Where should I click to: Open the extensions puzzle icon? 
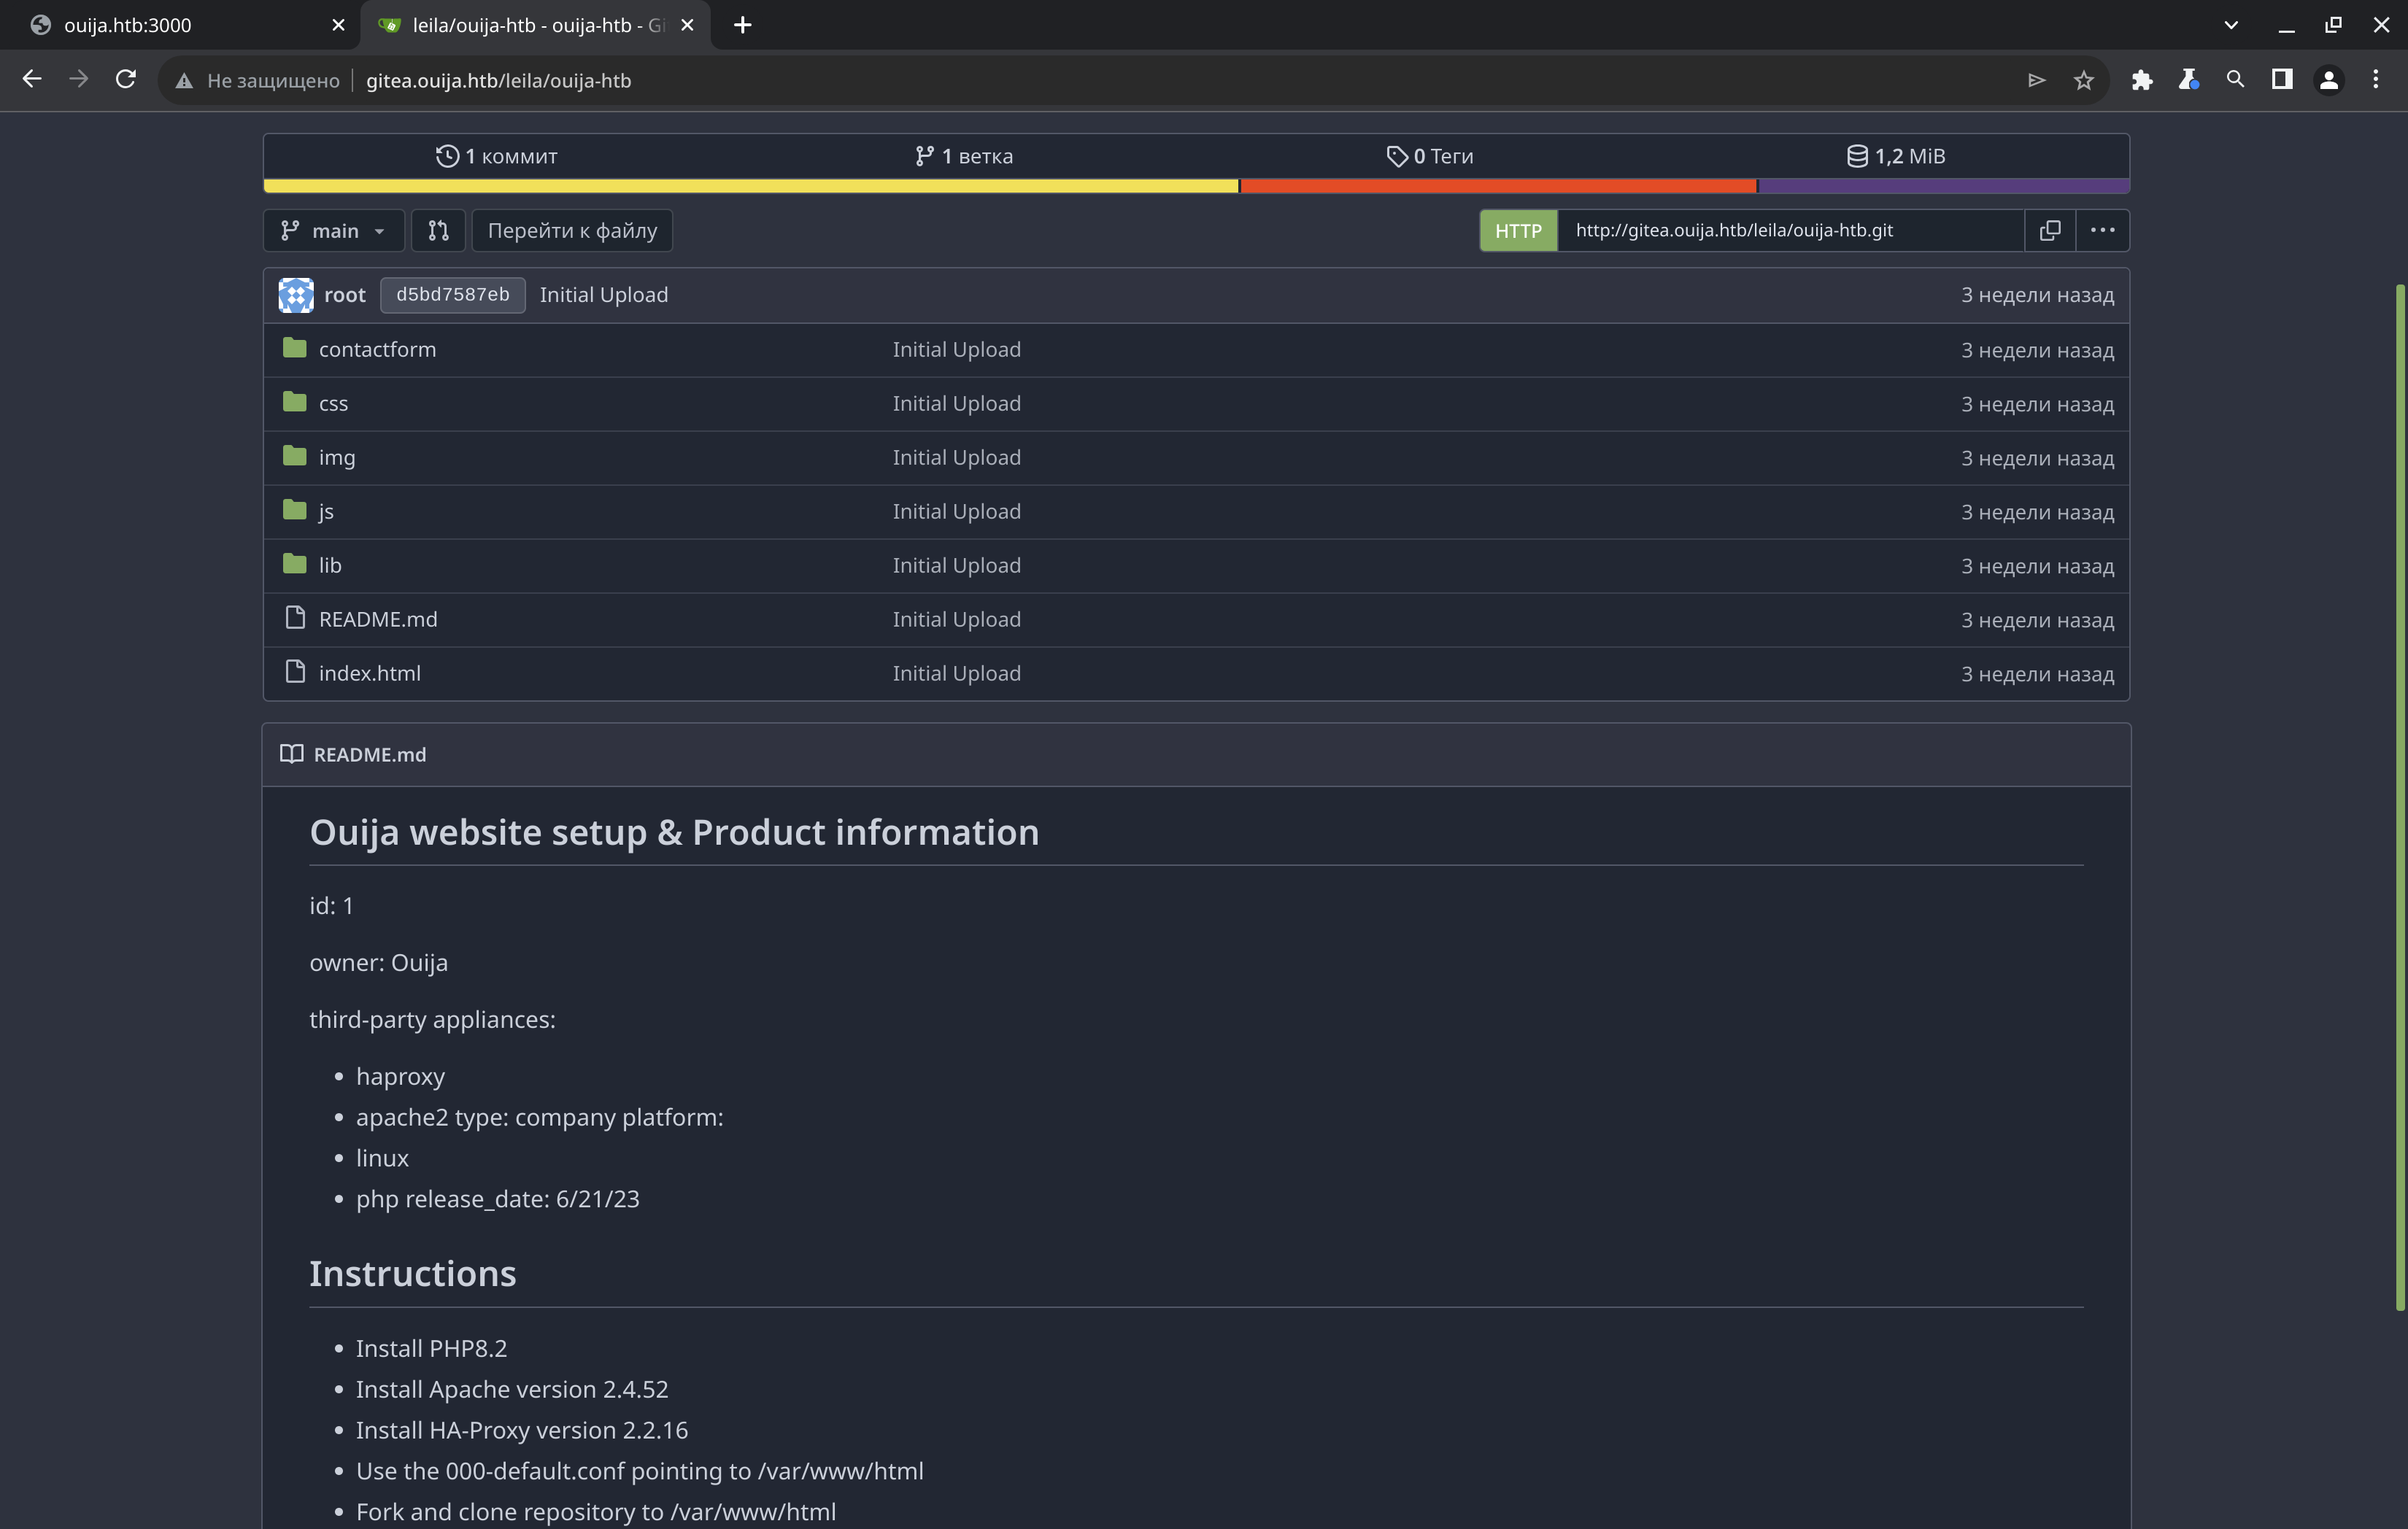(x=2141, y=80)
